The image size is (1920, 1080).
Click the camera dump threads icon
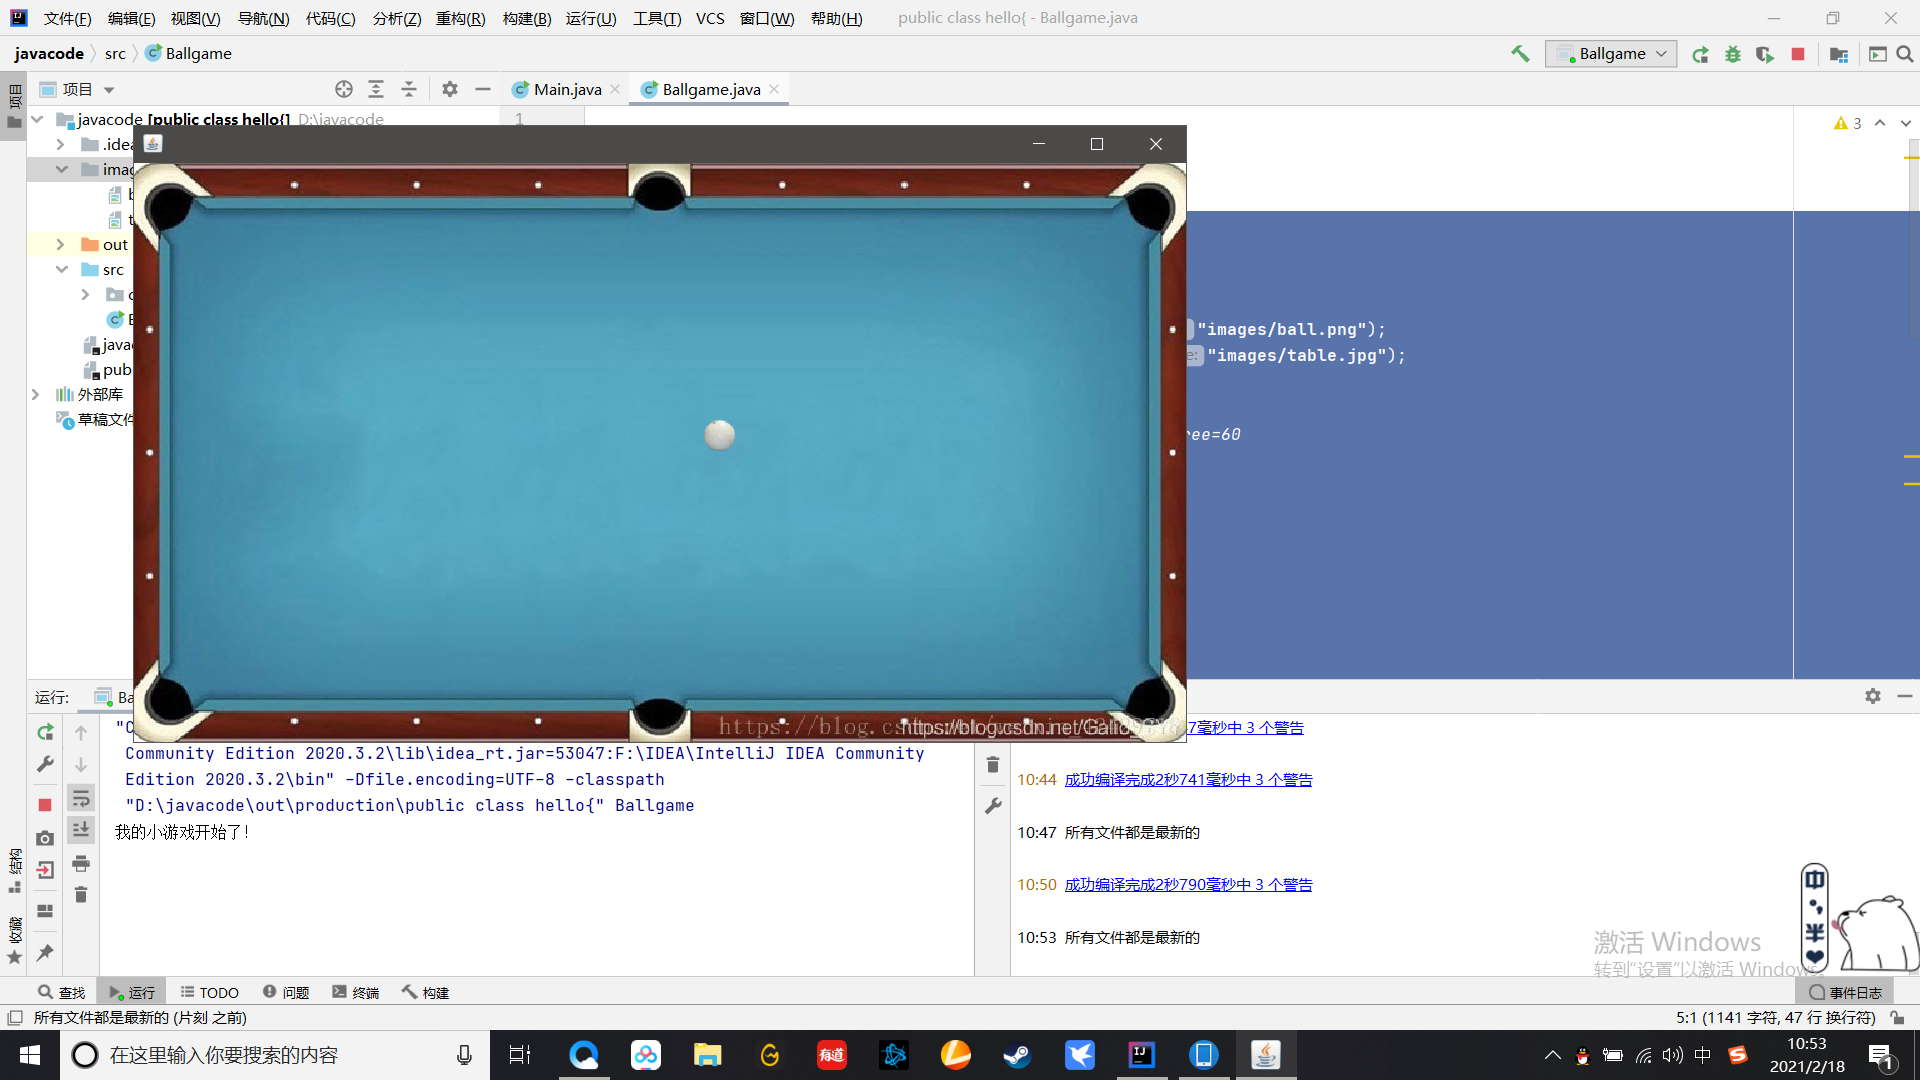tap(45, 838)
